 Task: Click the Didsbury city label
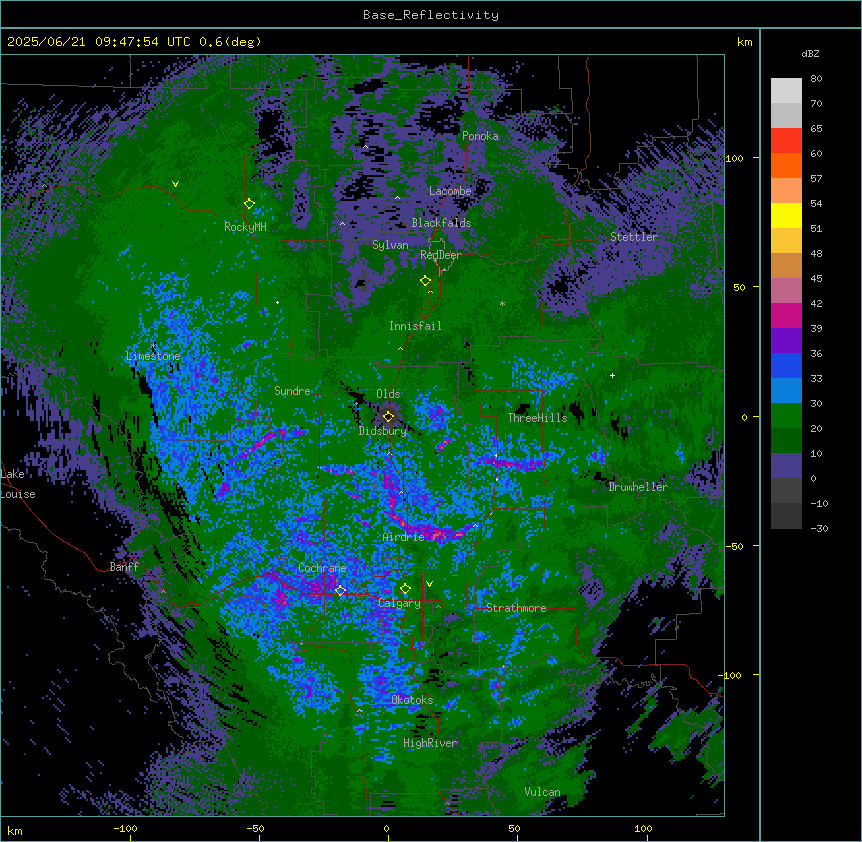(383, 431)
